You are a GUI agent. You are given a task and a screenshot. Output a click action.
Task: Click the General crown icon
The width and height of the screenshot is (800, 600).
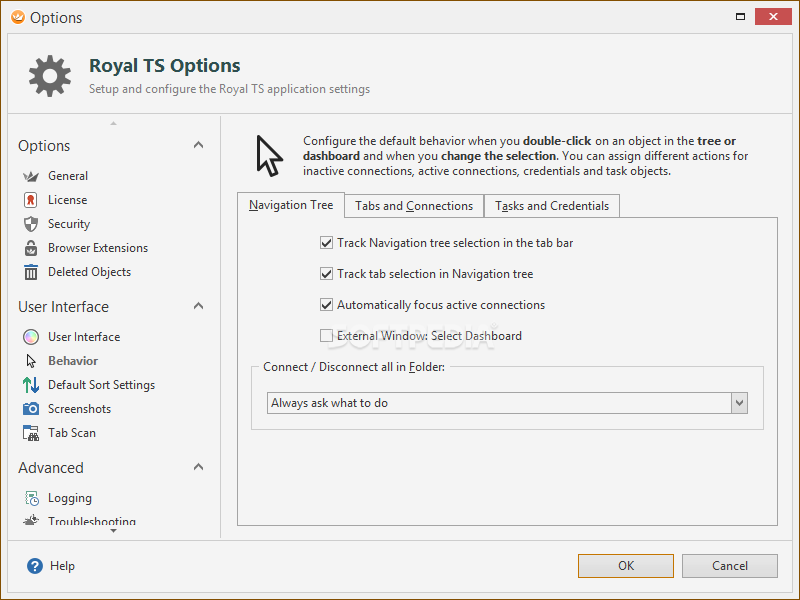31,177
